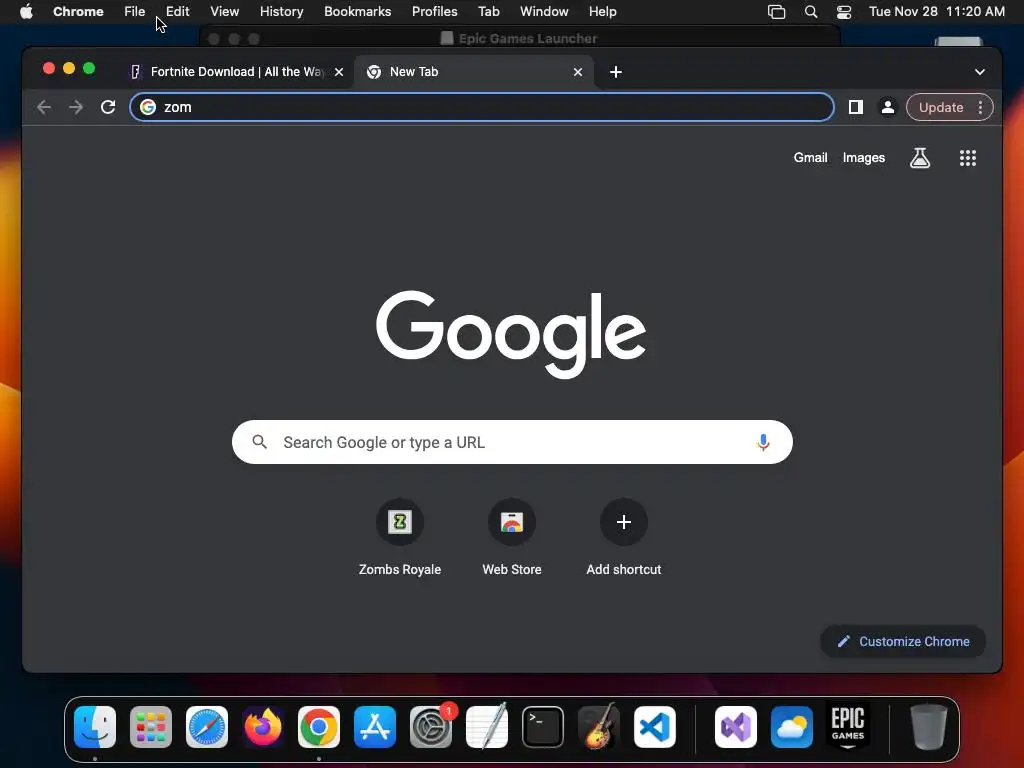Click the Chrome icon in the Dock
The image size is (1024, 768).
click(x=319, y=727)
